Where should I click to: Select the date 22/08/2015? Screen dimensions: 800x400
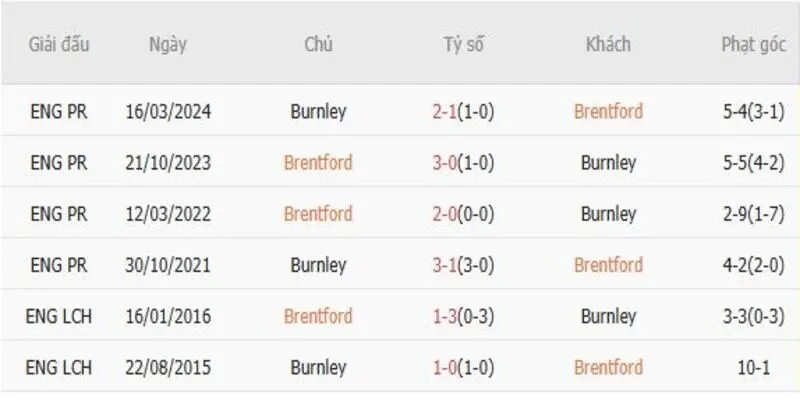coord(167,367)
